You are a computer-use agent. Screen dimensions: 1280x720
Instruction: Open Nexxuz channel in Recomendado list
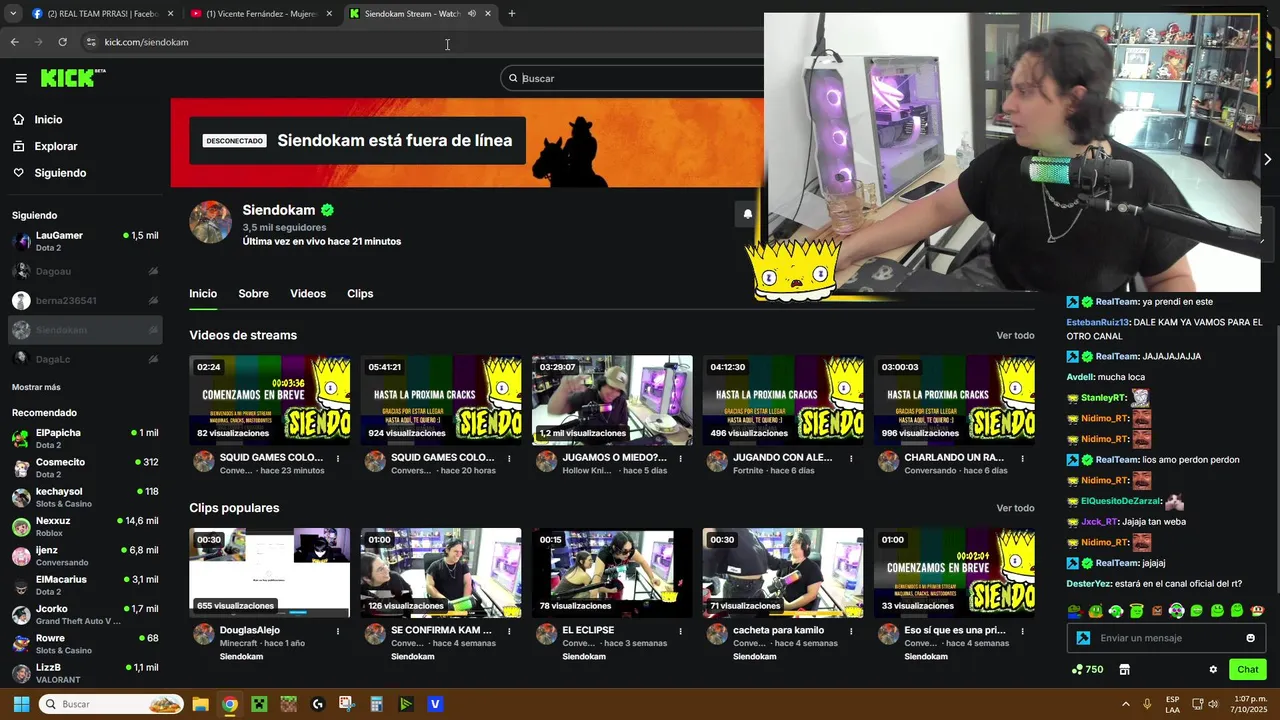click(x=85, y=526)
